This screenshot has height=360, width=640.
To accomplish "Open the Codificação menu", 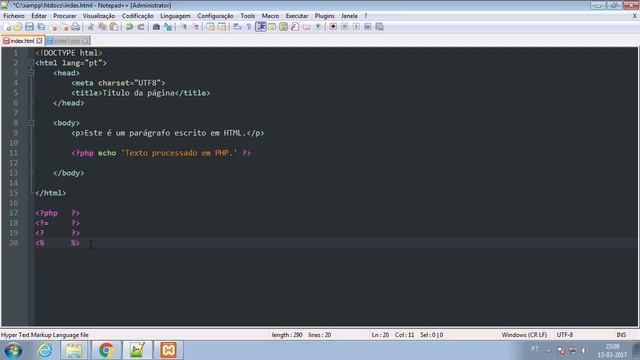I will tap(138, 16).
